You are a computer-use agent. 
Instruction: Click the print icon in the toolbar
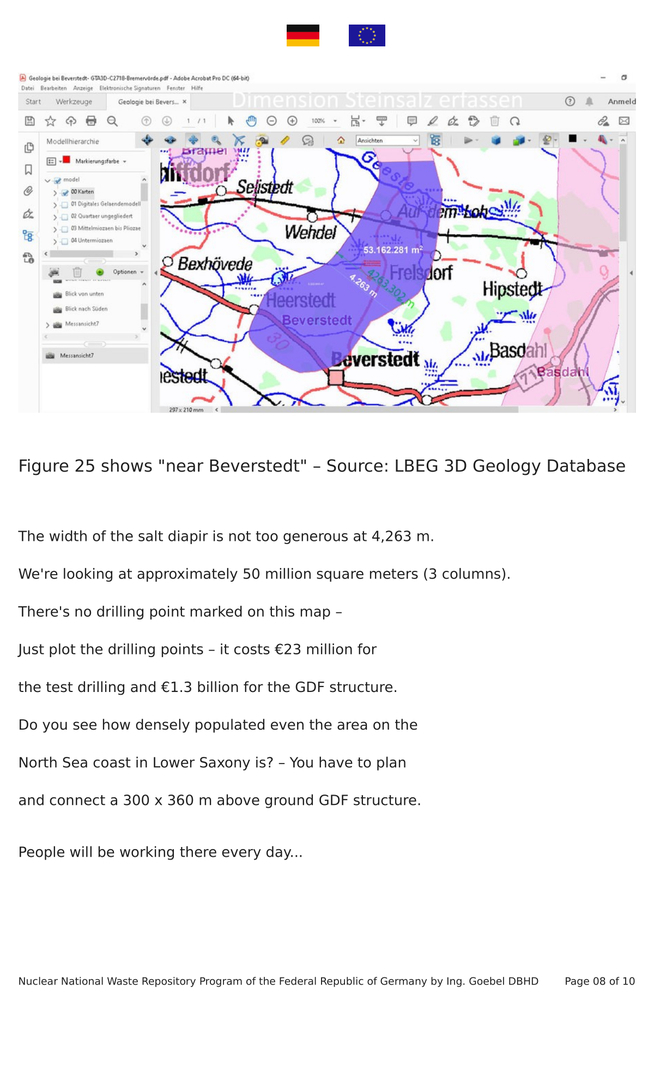(91, 121)
